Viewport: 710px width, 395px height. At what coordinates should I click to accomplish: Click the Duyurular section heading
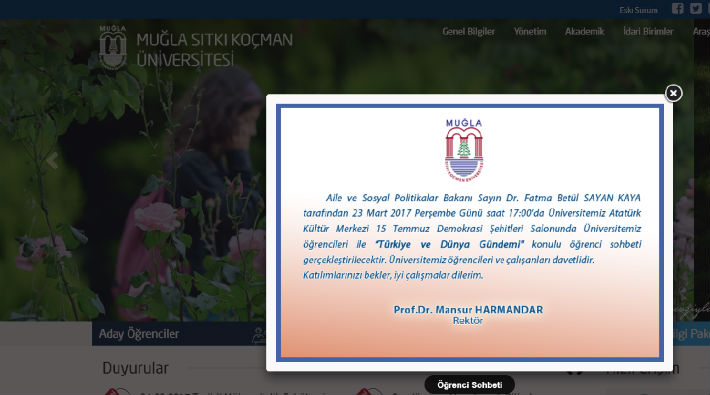[x=135, y=368]
